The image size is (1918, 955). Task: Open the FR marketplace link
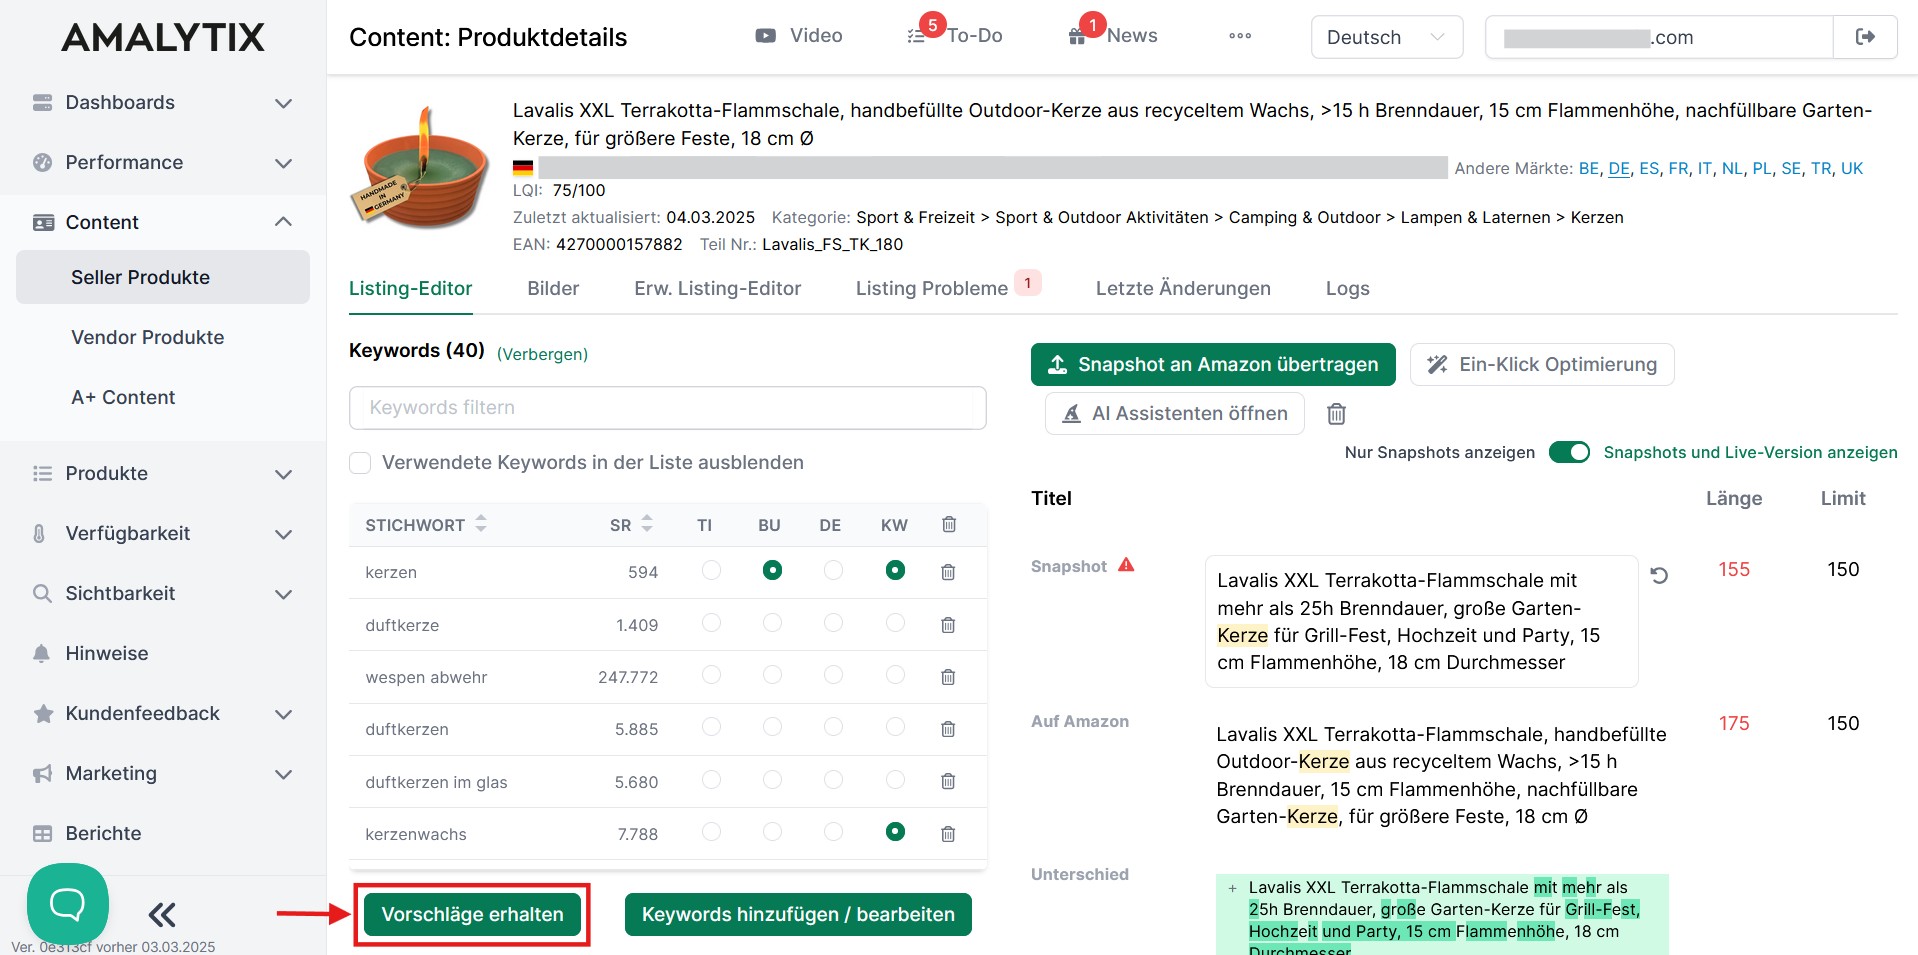point(1678,168)
